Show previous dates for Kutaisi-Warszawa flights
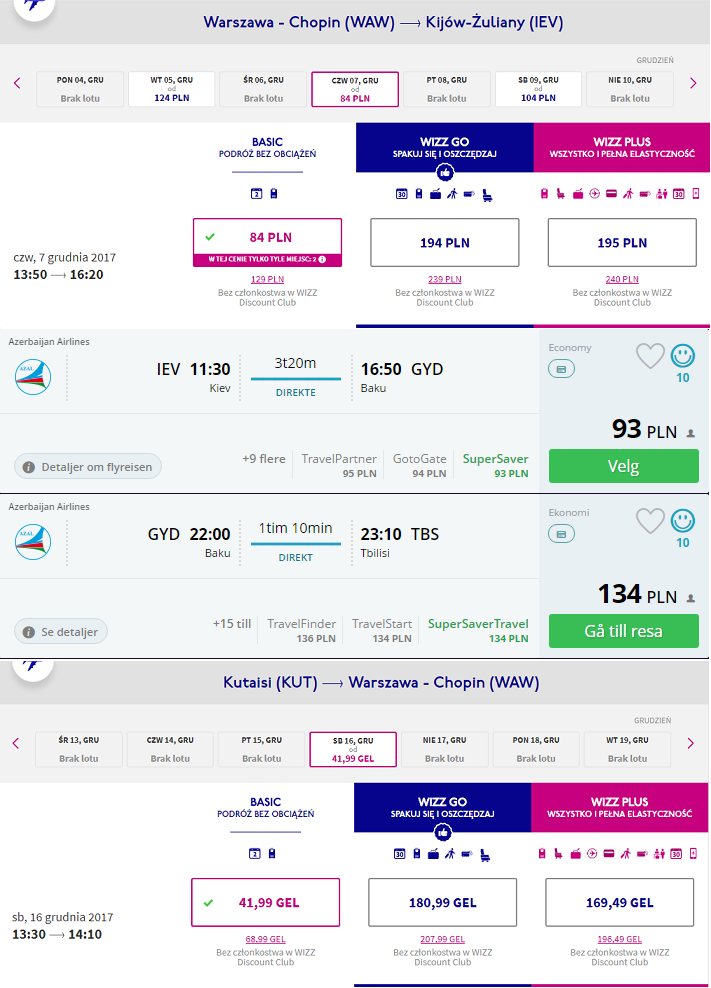 click(16, 744)
